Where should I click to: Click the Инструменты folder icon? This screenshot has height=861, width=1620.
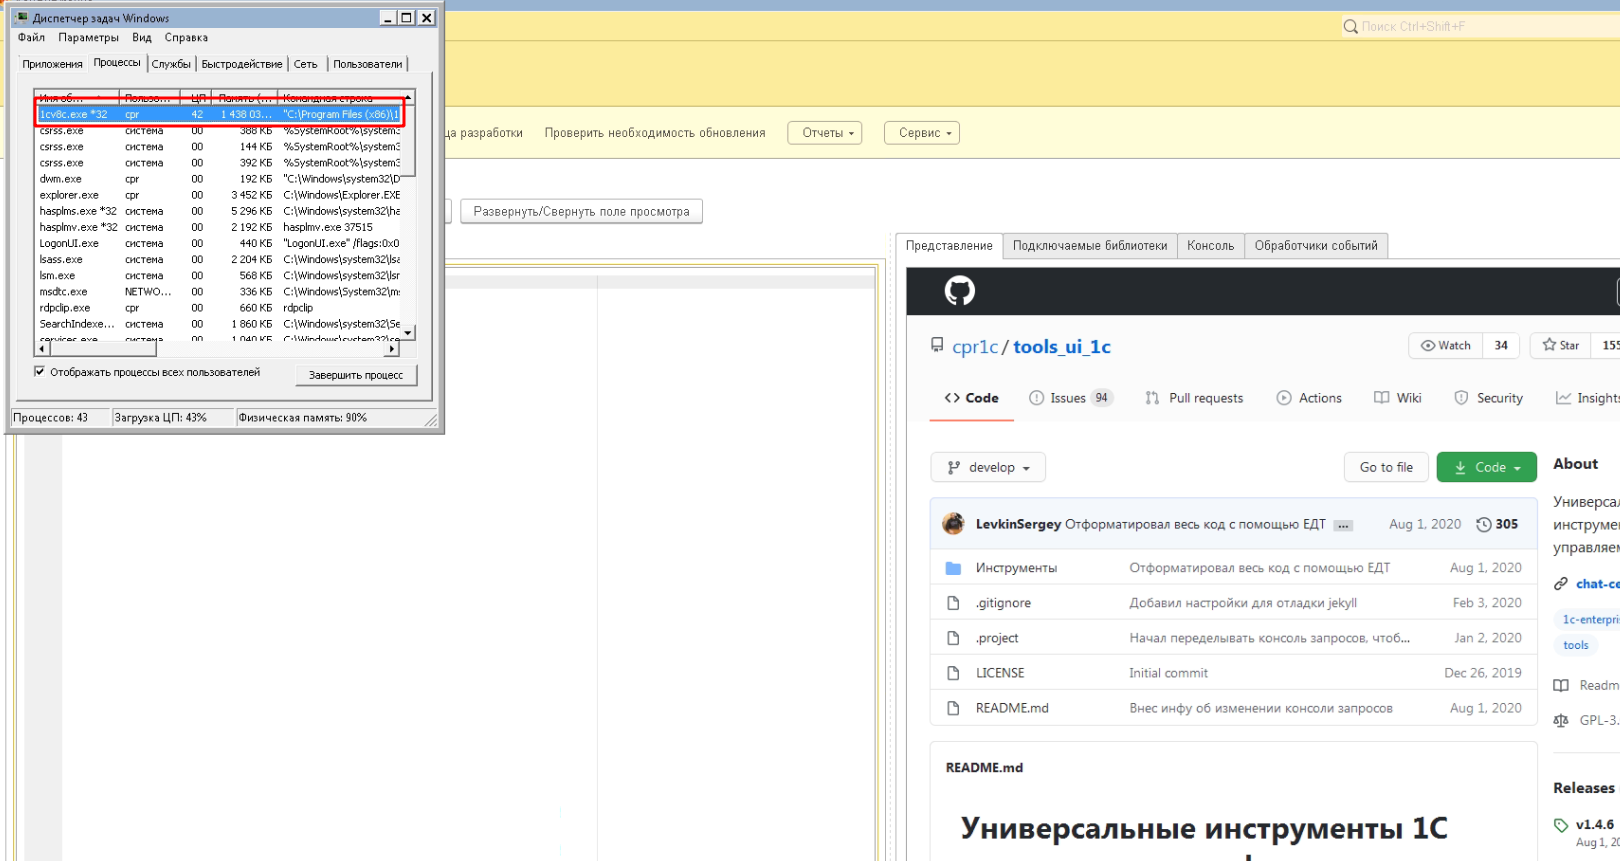click(953, 568)
